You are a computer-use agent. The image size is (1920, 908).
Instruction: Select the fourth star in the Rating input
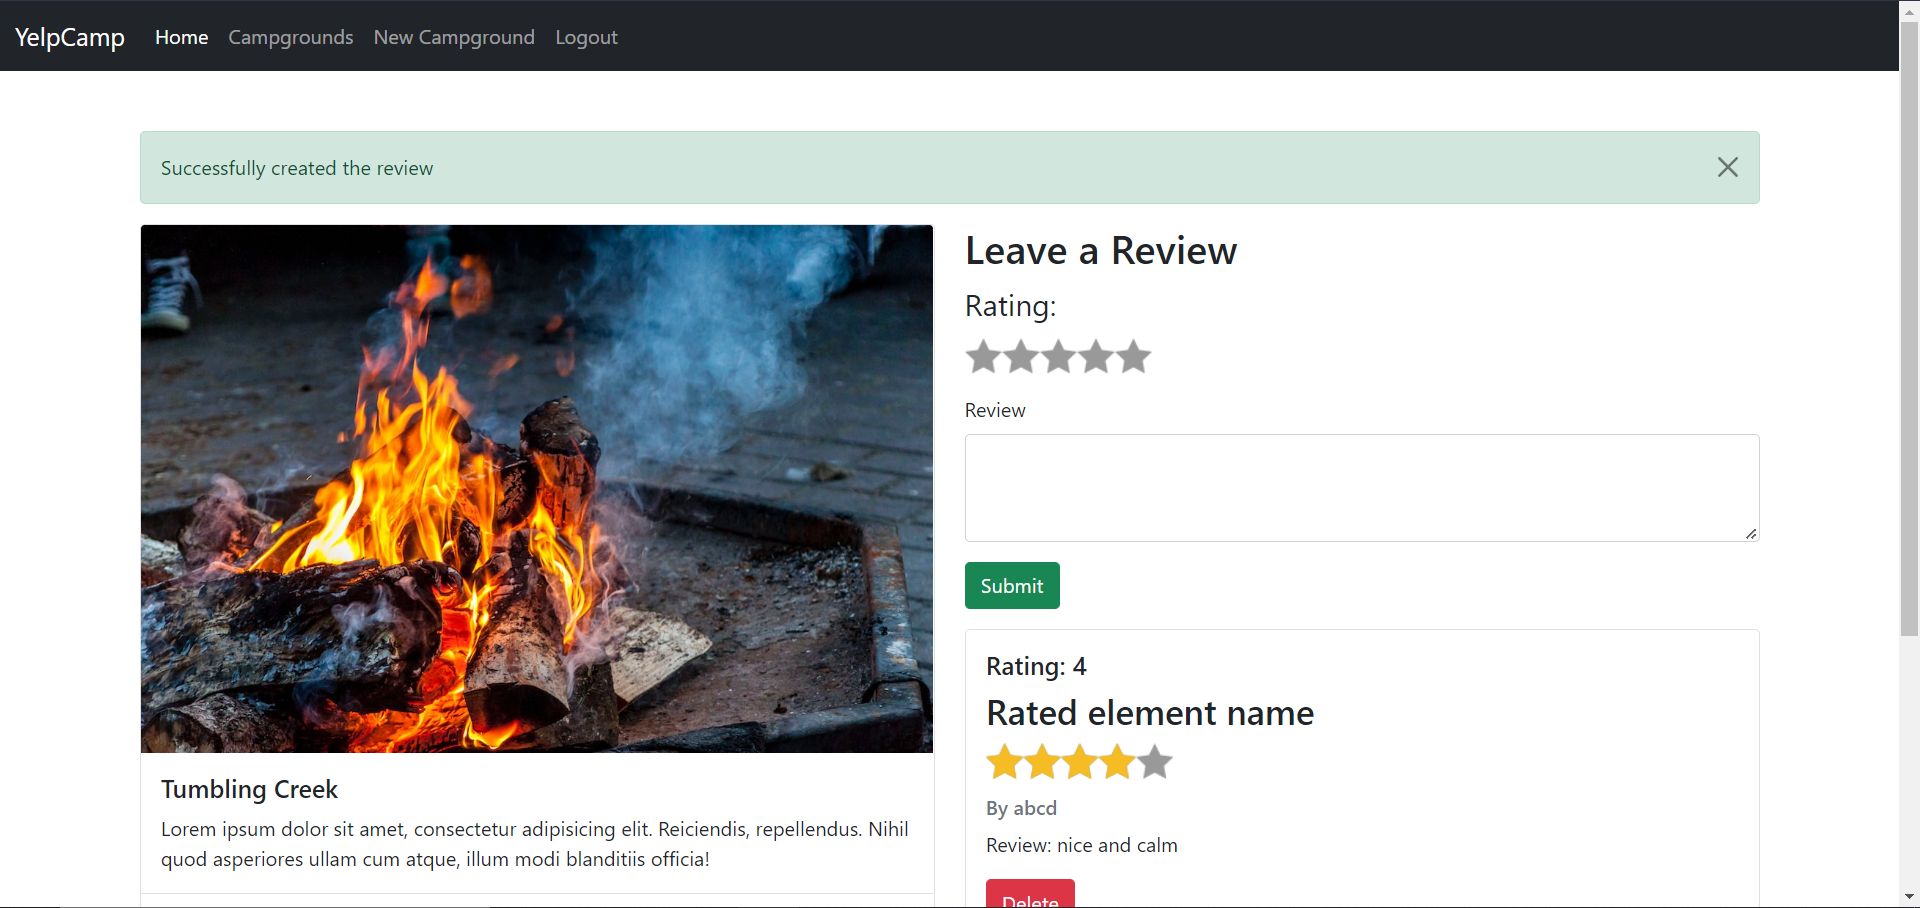pos(1096,357)
